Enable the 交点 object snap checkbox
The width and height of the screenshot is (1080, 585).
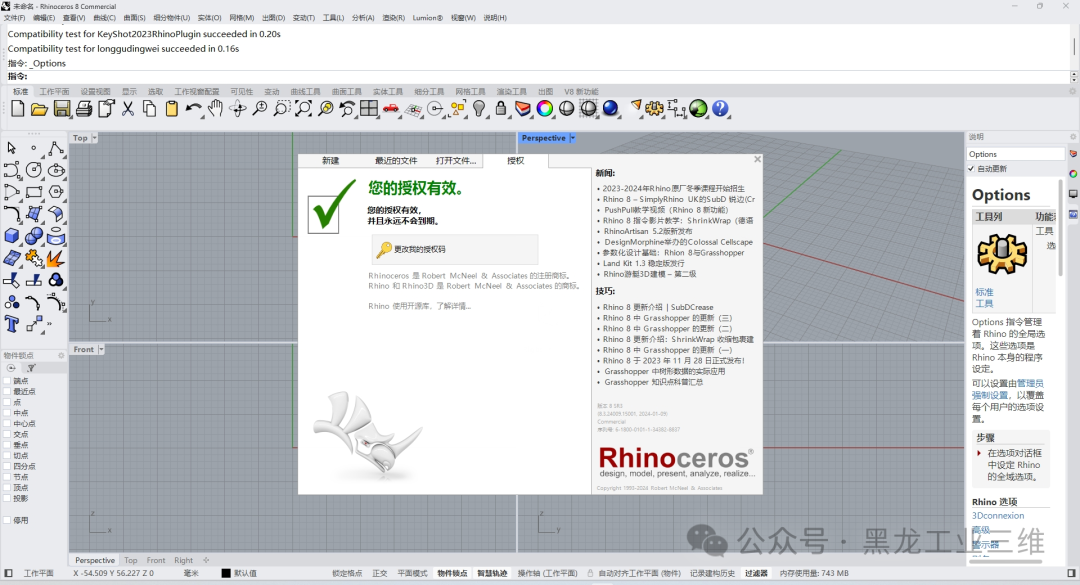[x=8, y=434]
